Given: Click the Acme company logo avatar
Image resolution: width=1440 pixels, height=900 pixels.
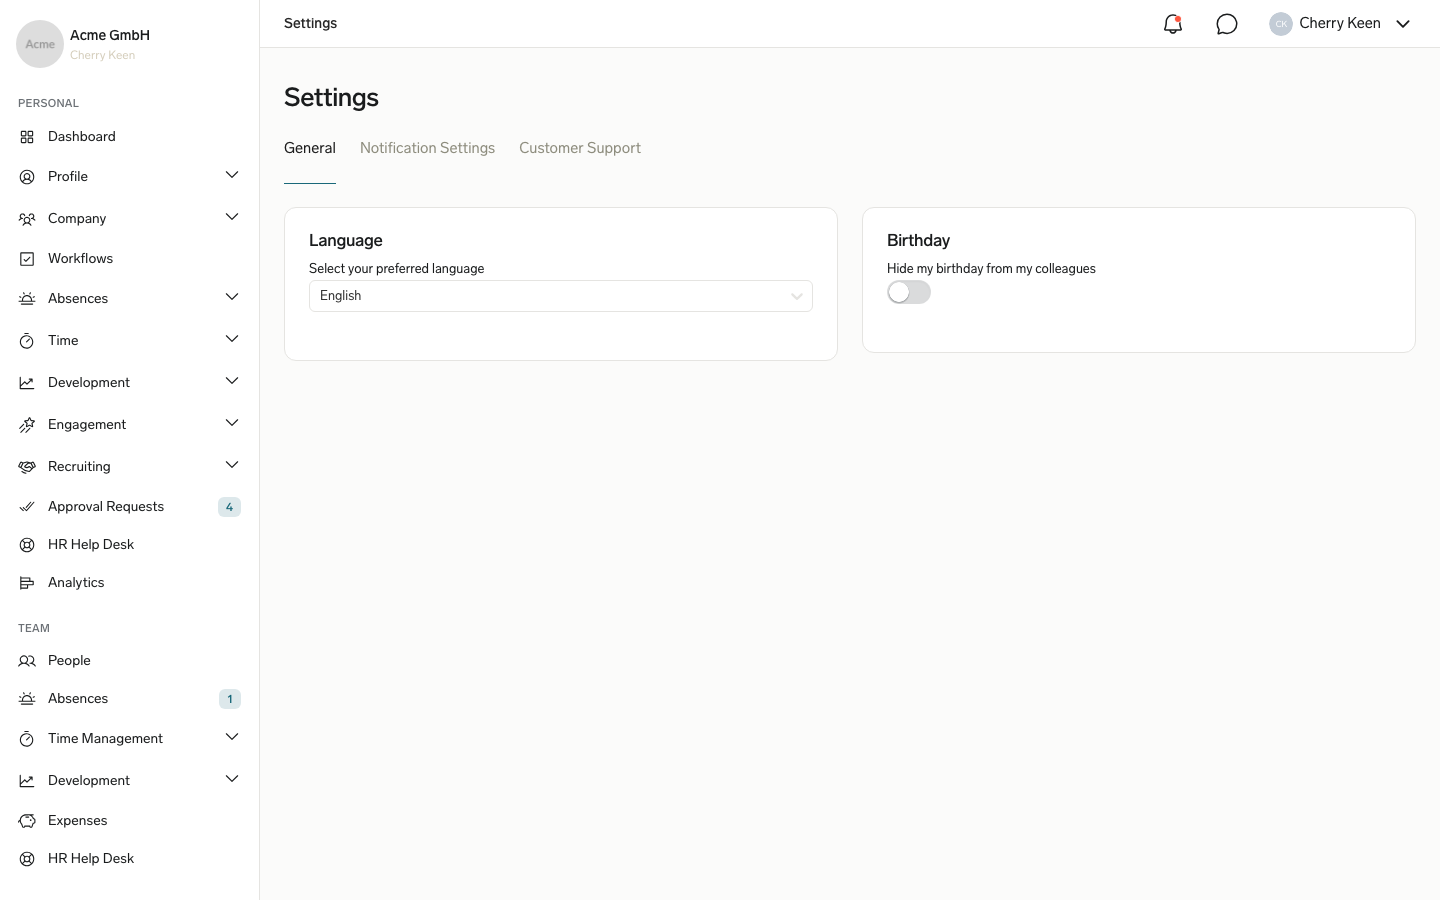Looking at the screenshot, I should tap(40, 44).
